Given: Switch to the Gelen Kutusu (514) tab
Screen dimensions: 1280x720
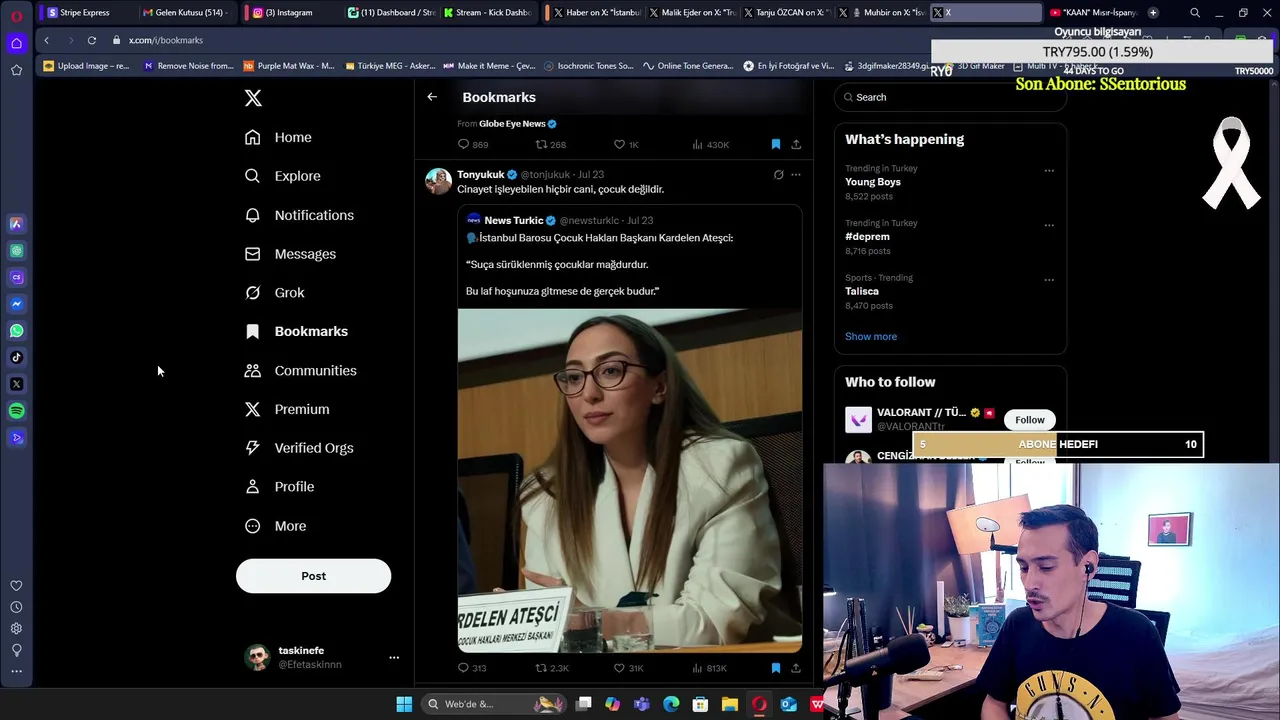Looking at the screenshot, I should pos(186,13).
